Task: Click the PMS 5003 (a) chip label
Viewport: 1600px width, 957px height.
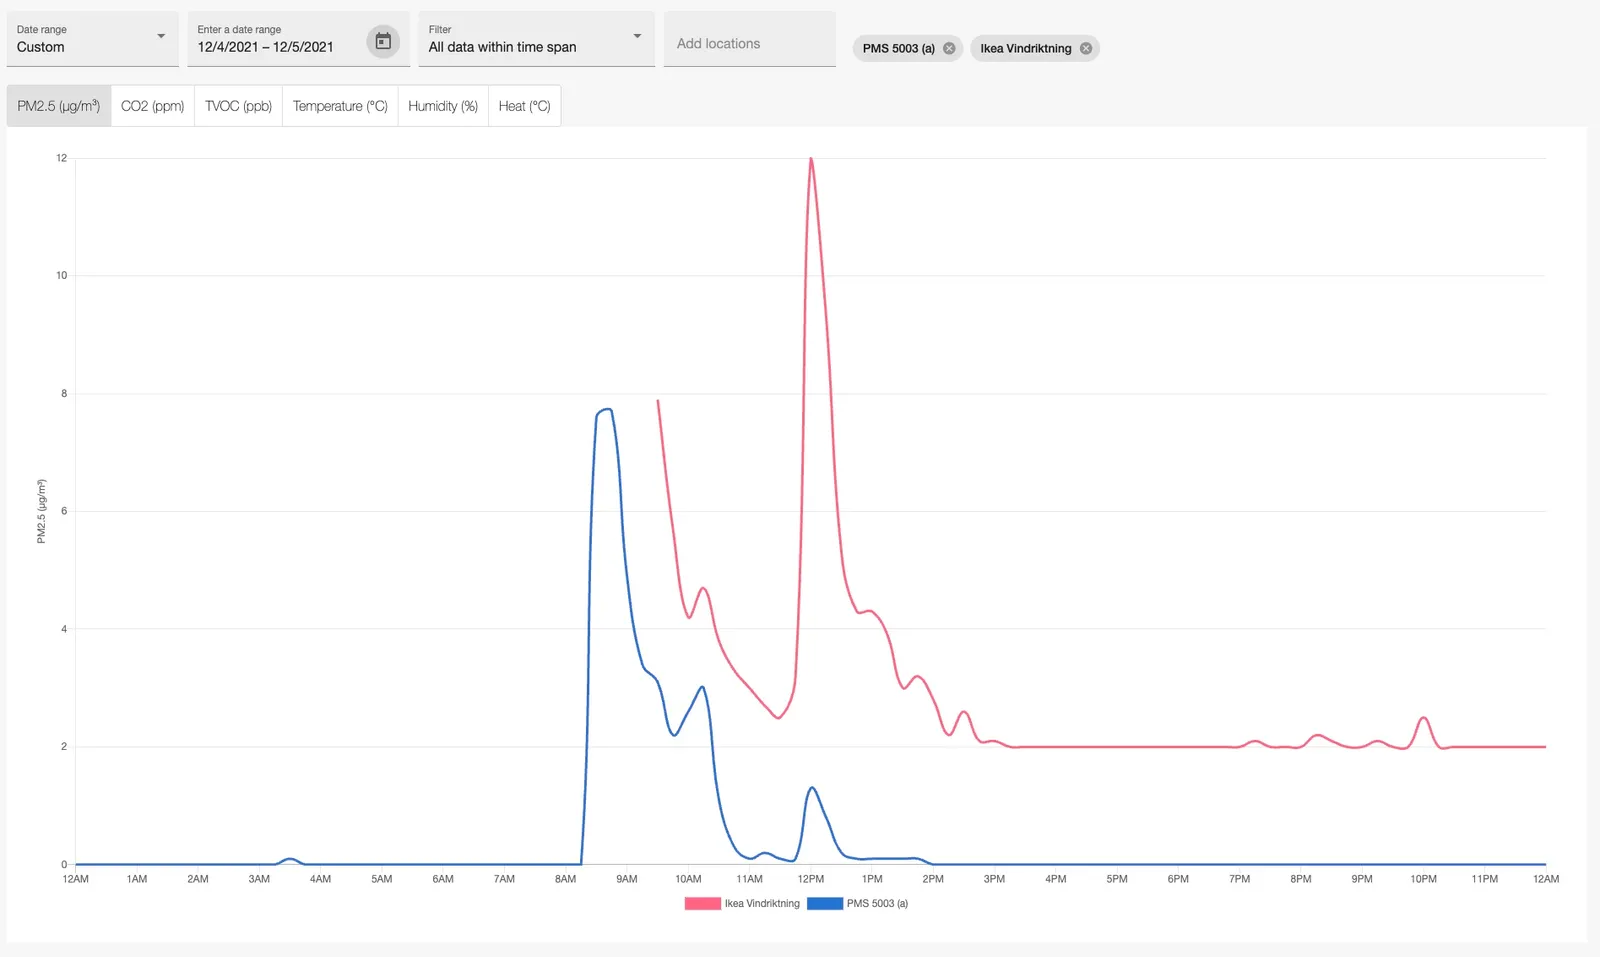Action: click(898, 48)
